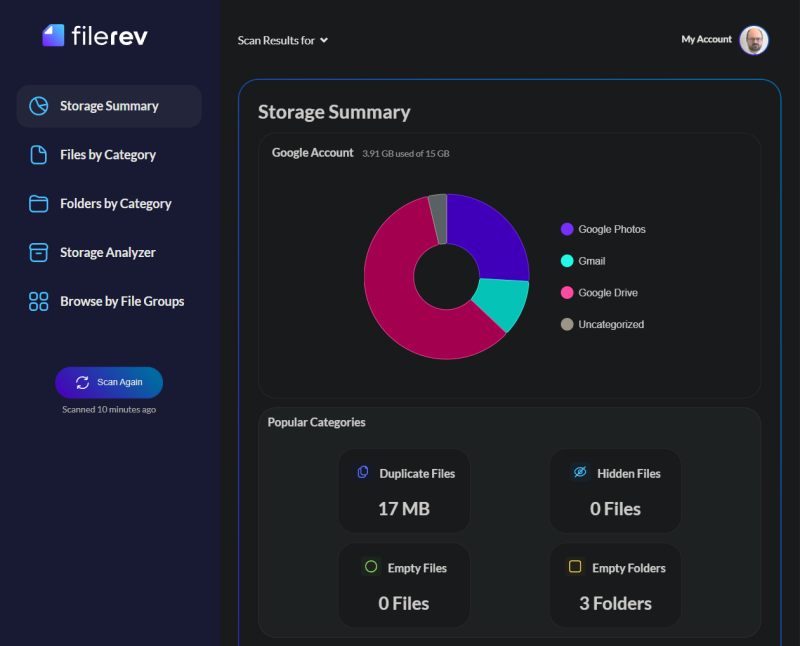This screenshot has width=800, height=646.
Task: Click the grey Uncategorized chart segment
Action: [x=439, y=218]
